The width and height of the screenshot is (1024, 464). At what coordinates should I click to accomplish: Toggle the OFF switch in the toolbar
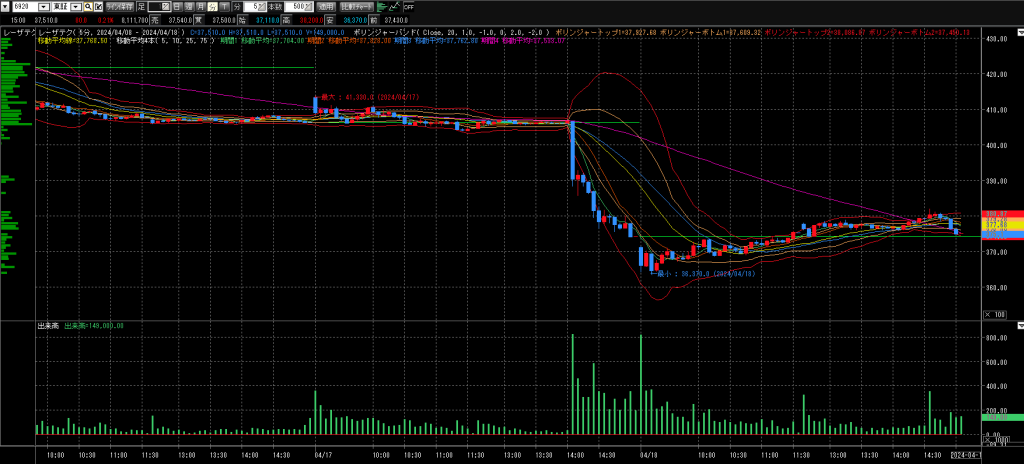(408, 6)
